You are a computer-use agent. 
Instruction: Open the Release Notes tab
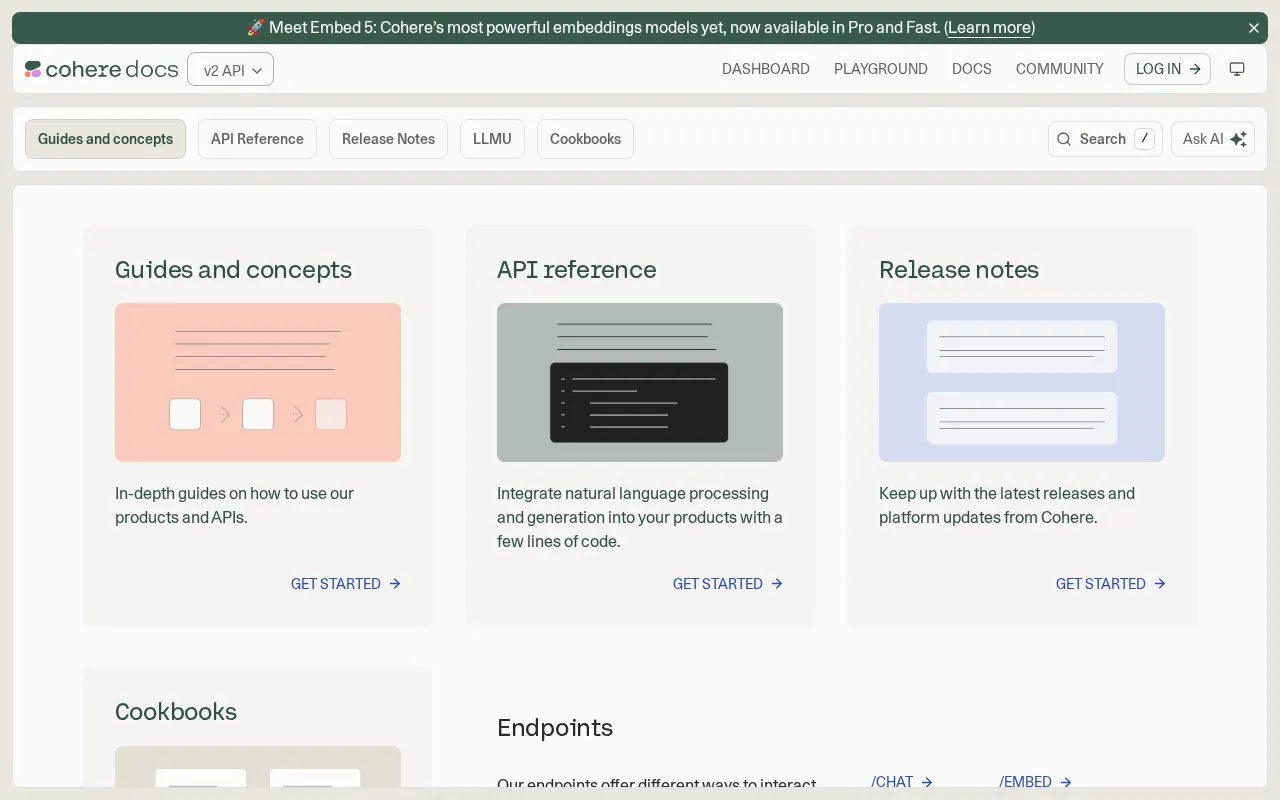388,139
